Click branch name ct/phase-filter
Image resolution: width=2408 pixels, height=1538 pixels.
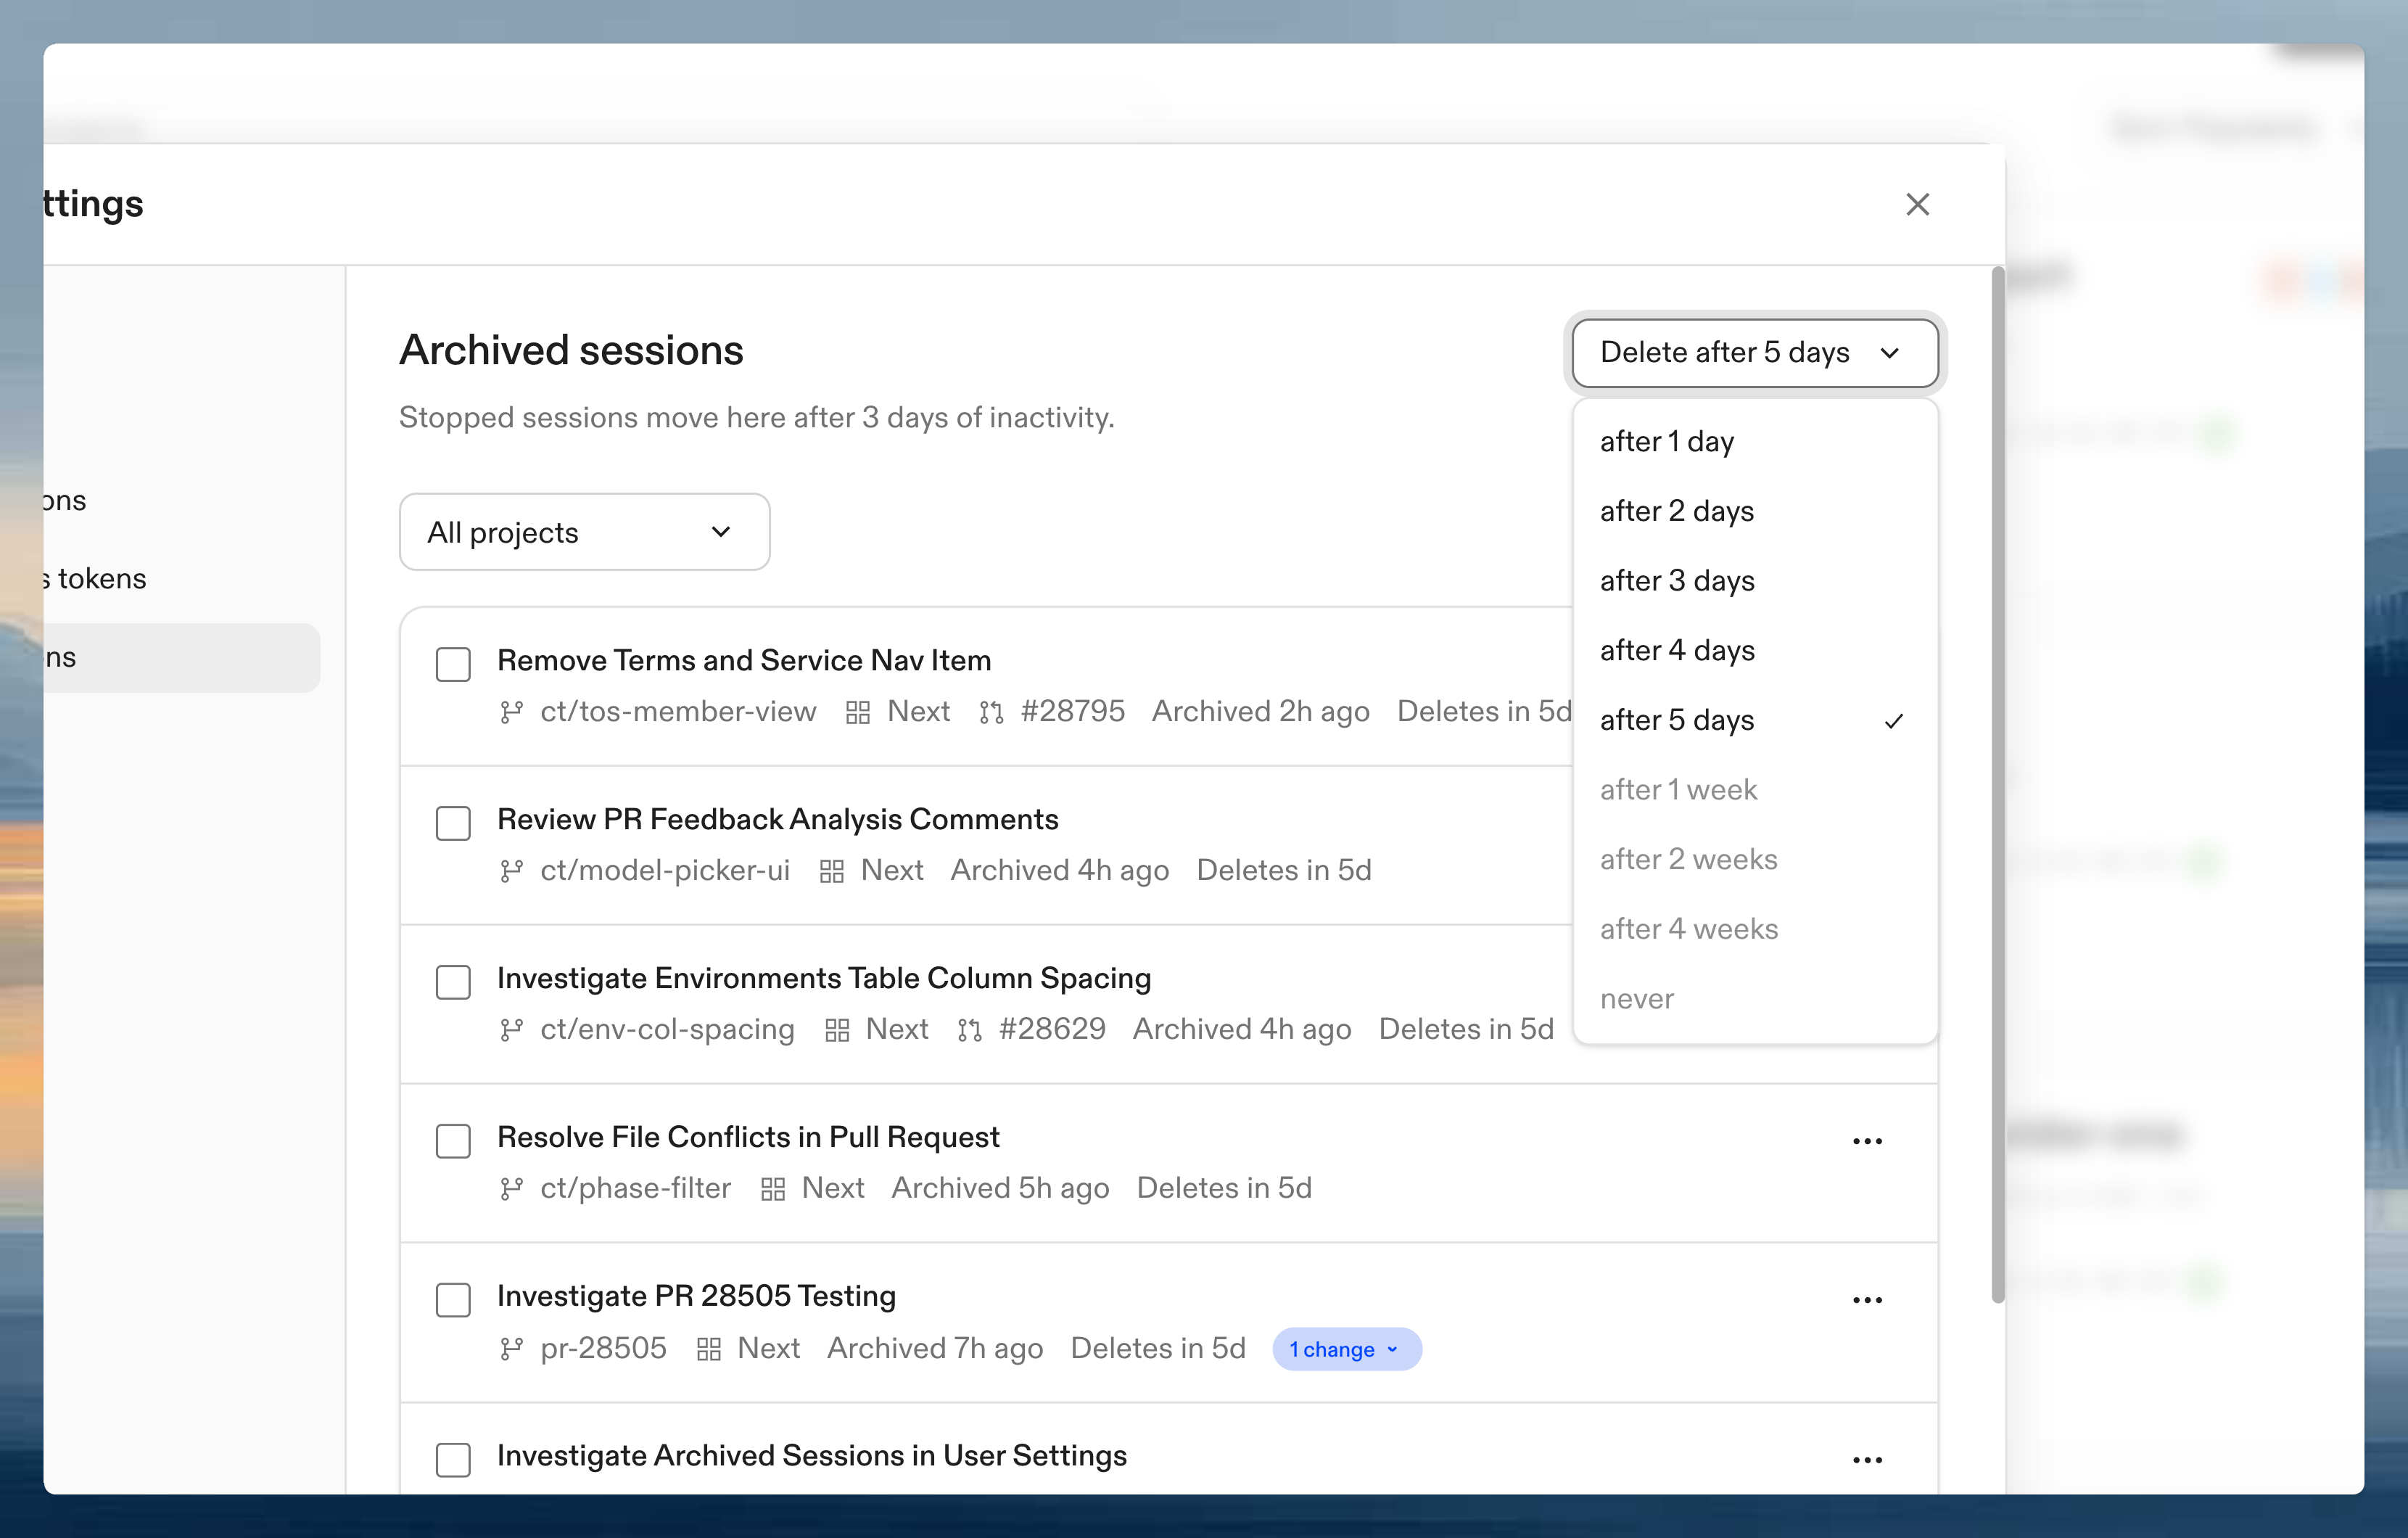635,1189
